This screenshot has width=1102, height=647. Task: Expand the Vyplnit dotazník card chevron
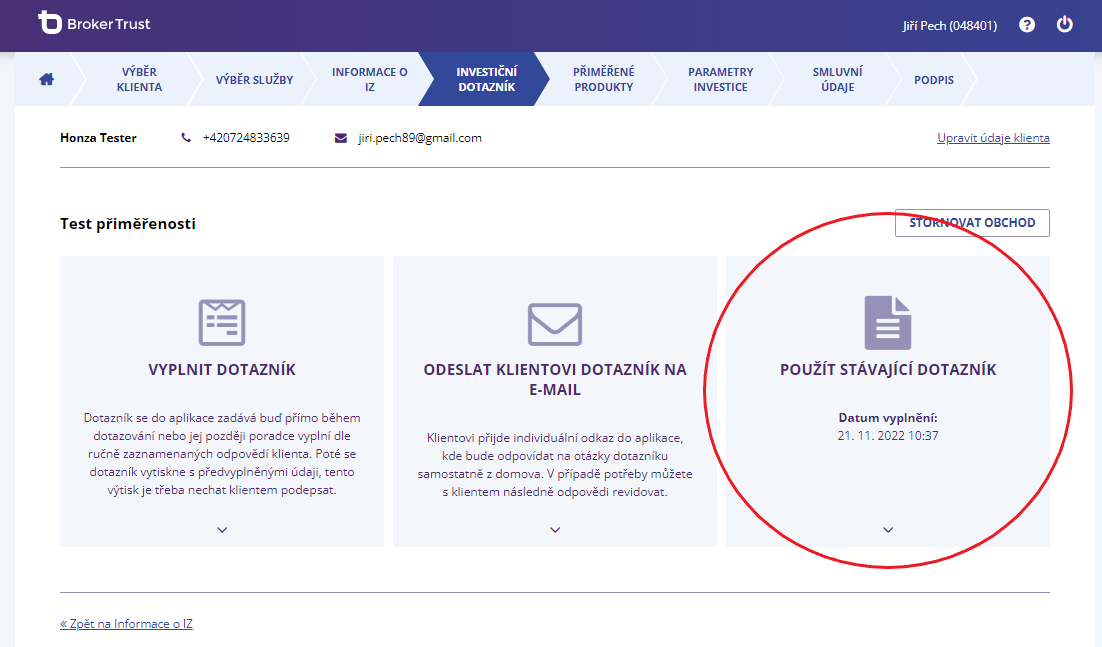[222, 530]
